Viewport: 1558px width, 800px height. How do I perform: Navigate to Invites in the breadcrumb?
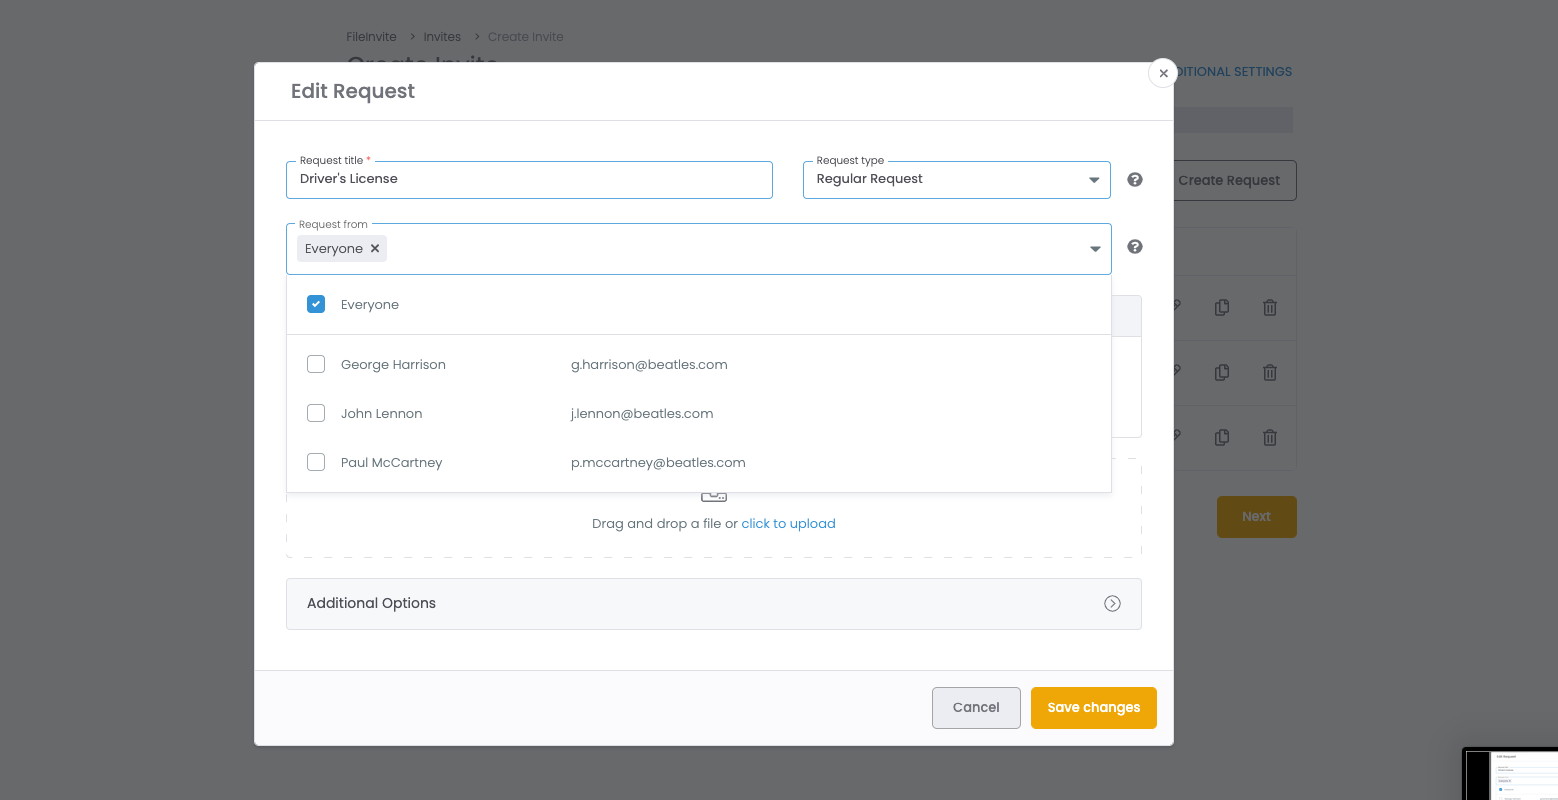coord(442,36)
